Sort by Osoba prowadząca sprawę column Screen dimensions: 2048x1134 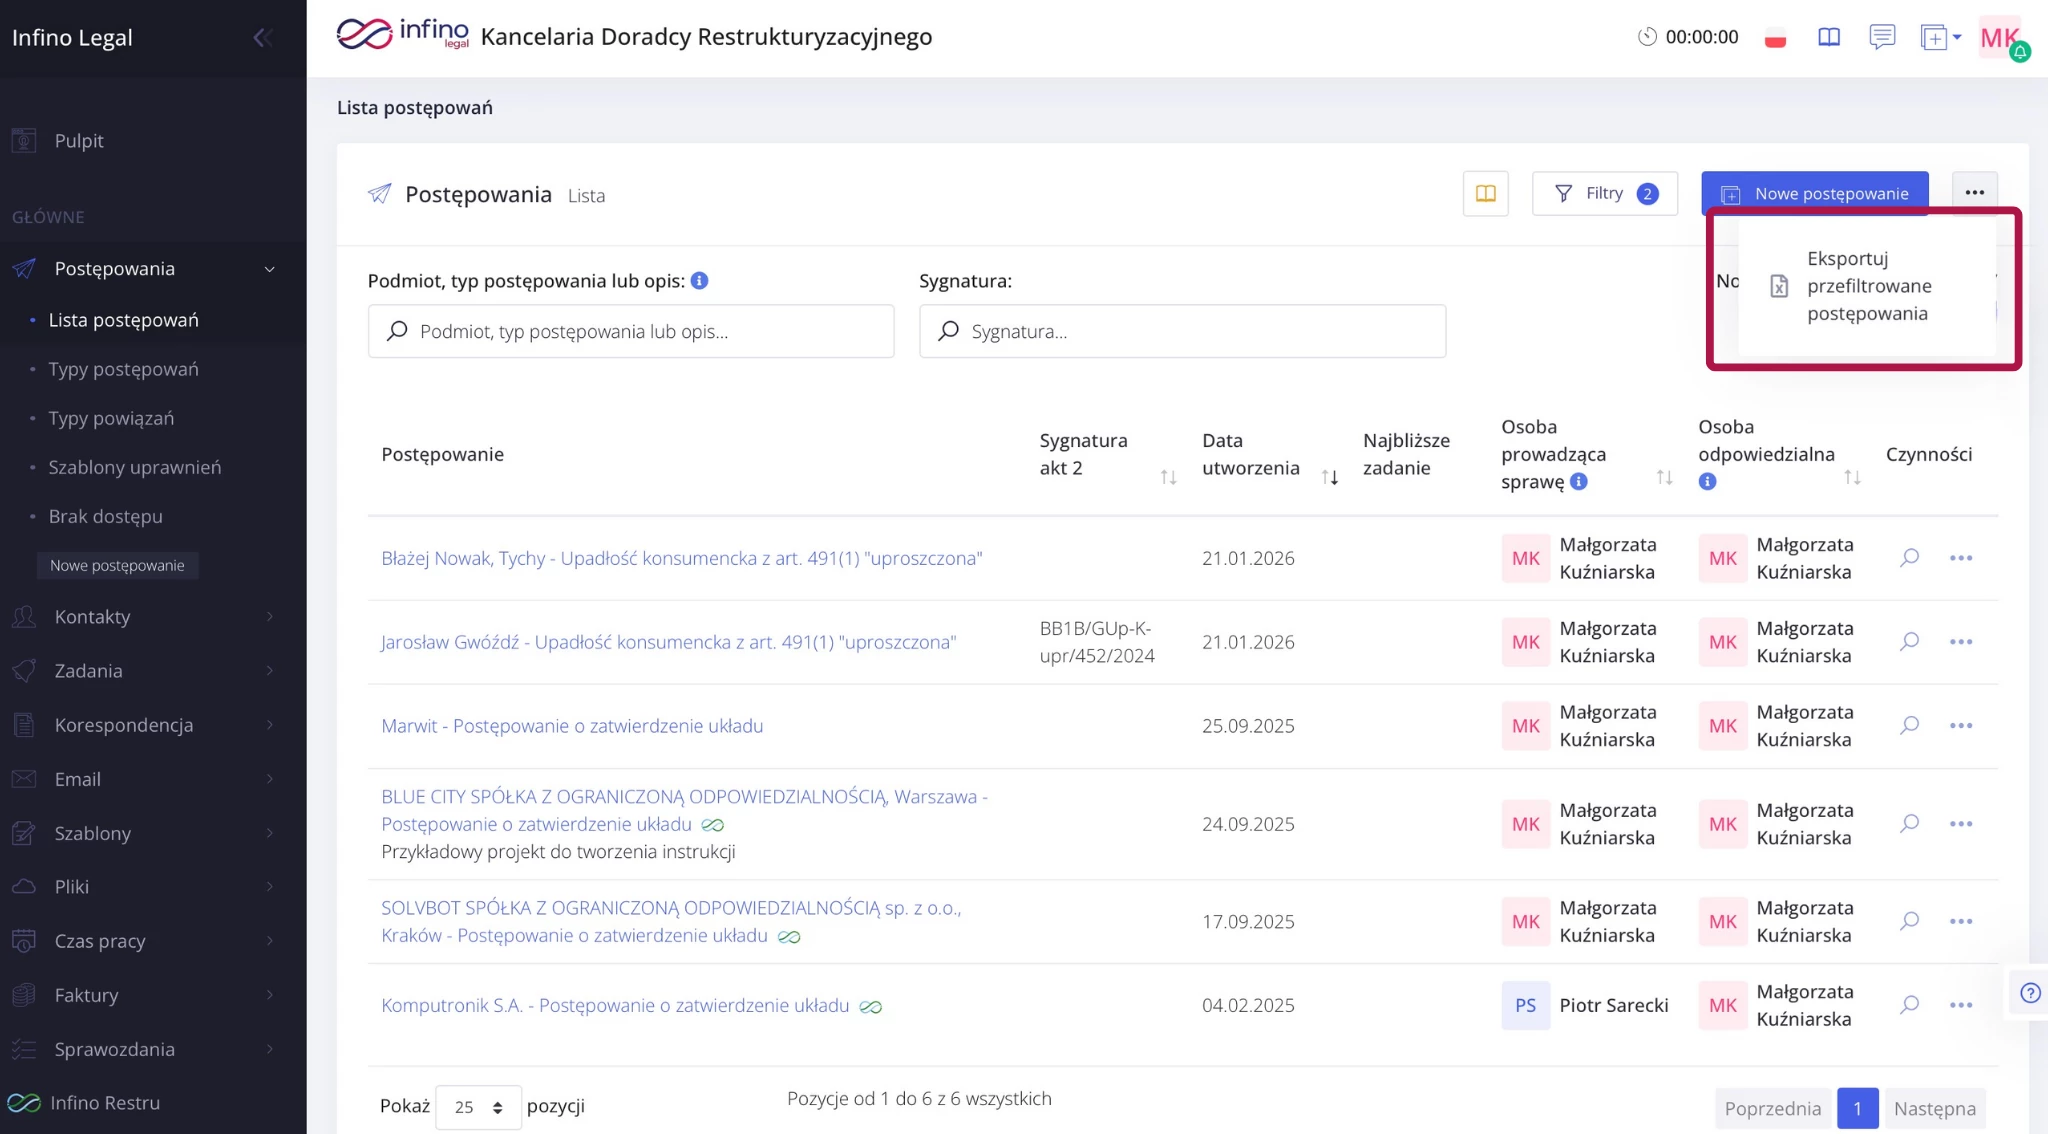click(x=1664, y=477)
